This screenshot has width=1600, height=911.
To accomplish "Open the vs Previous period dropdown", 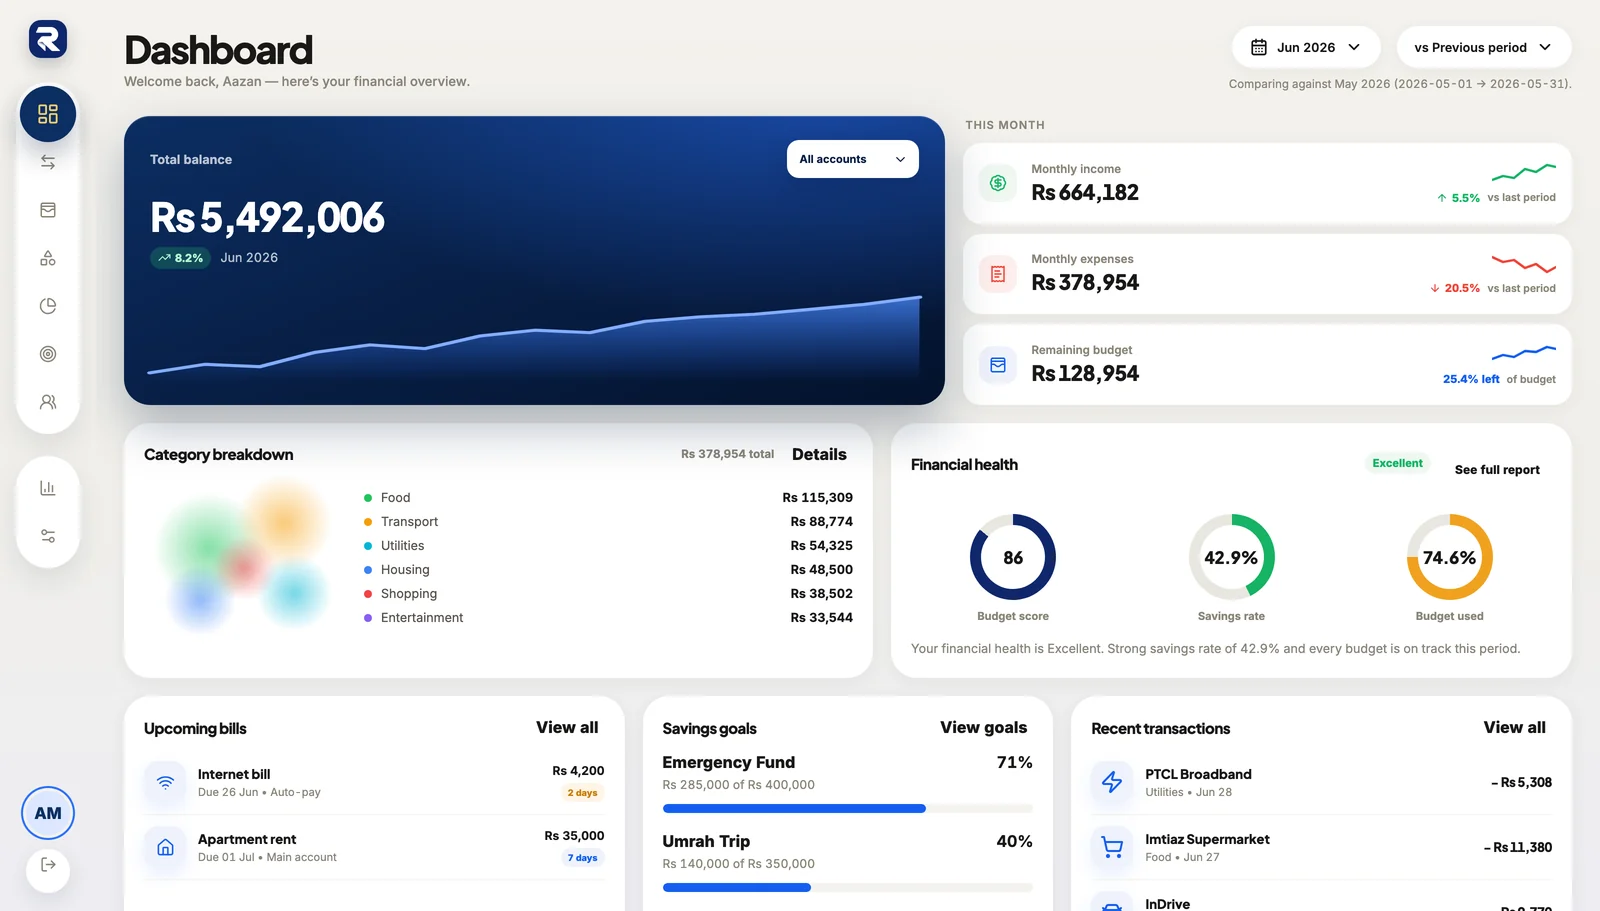I will [x=1484, y=47].
